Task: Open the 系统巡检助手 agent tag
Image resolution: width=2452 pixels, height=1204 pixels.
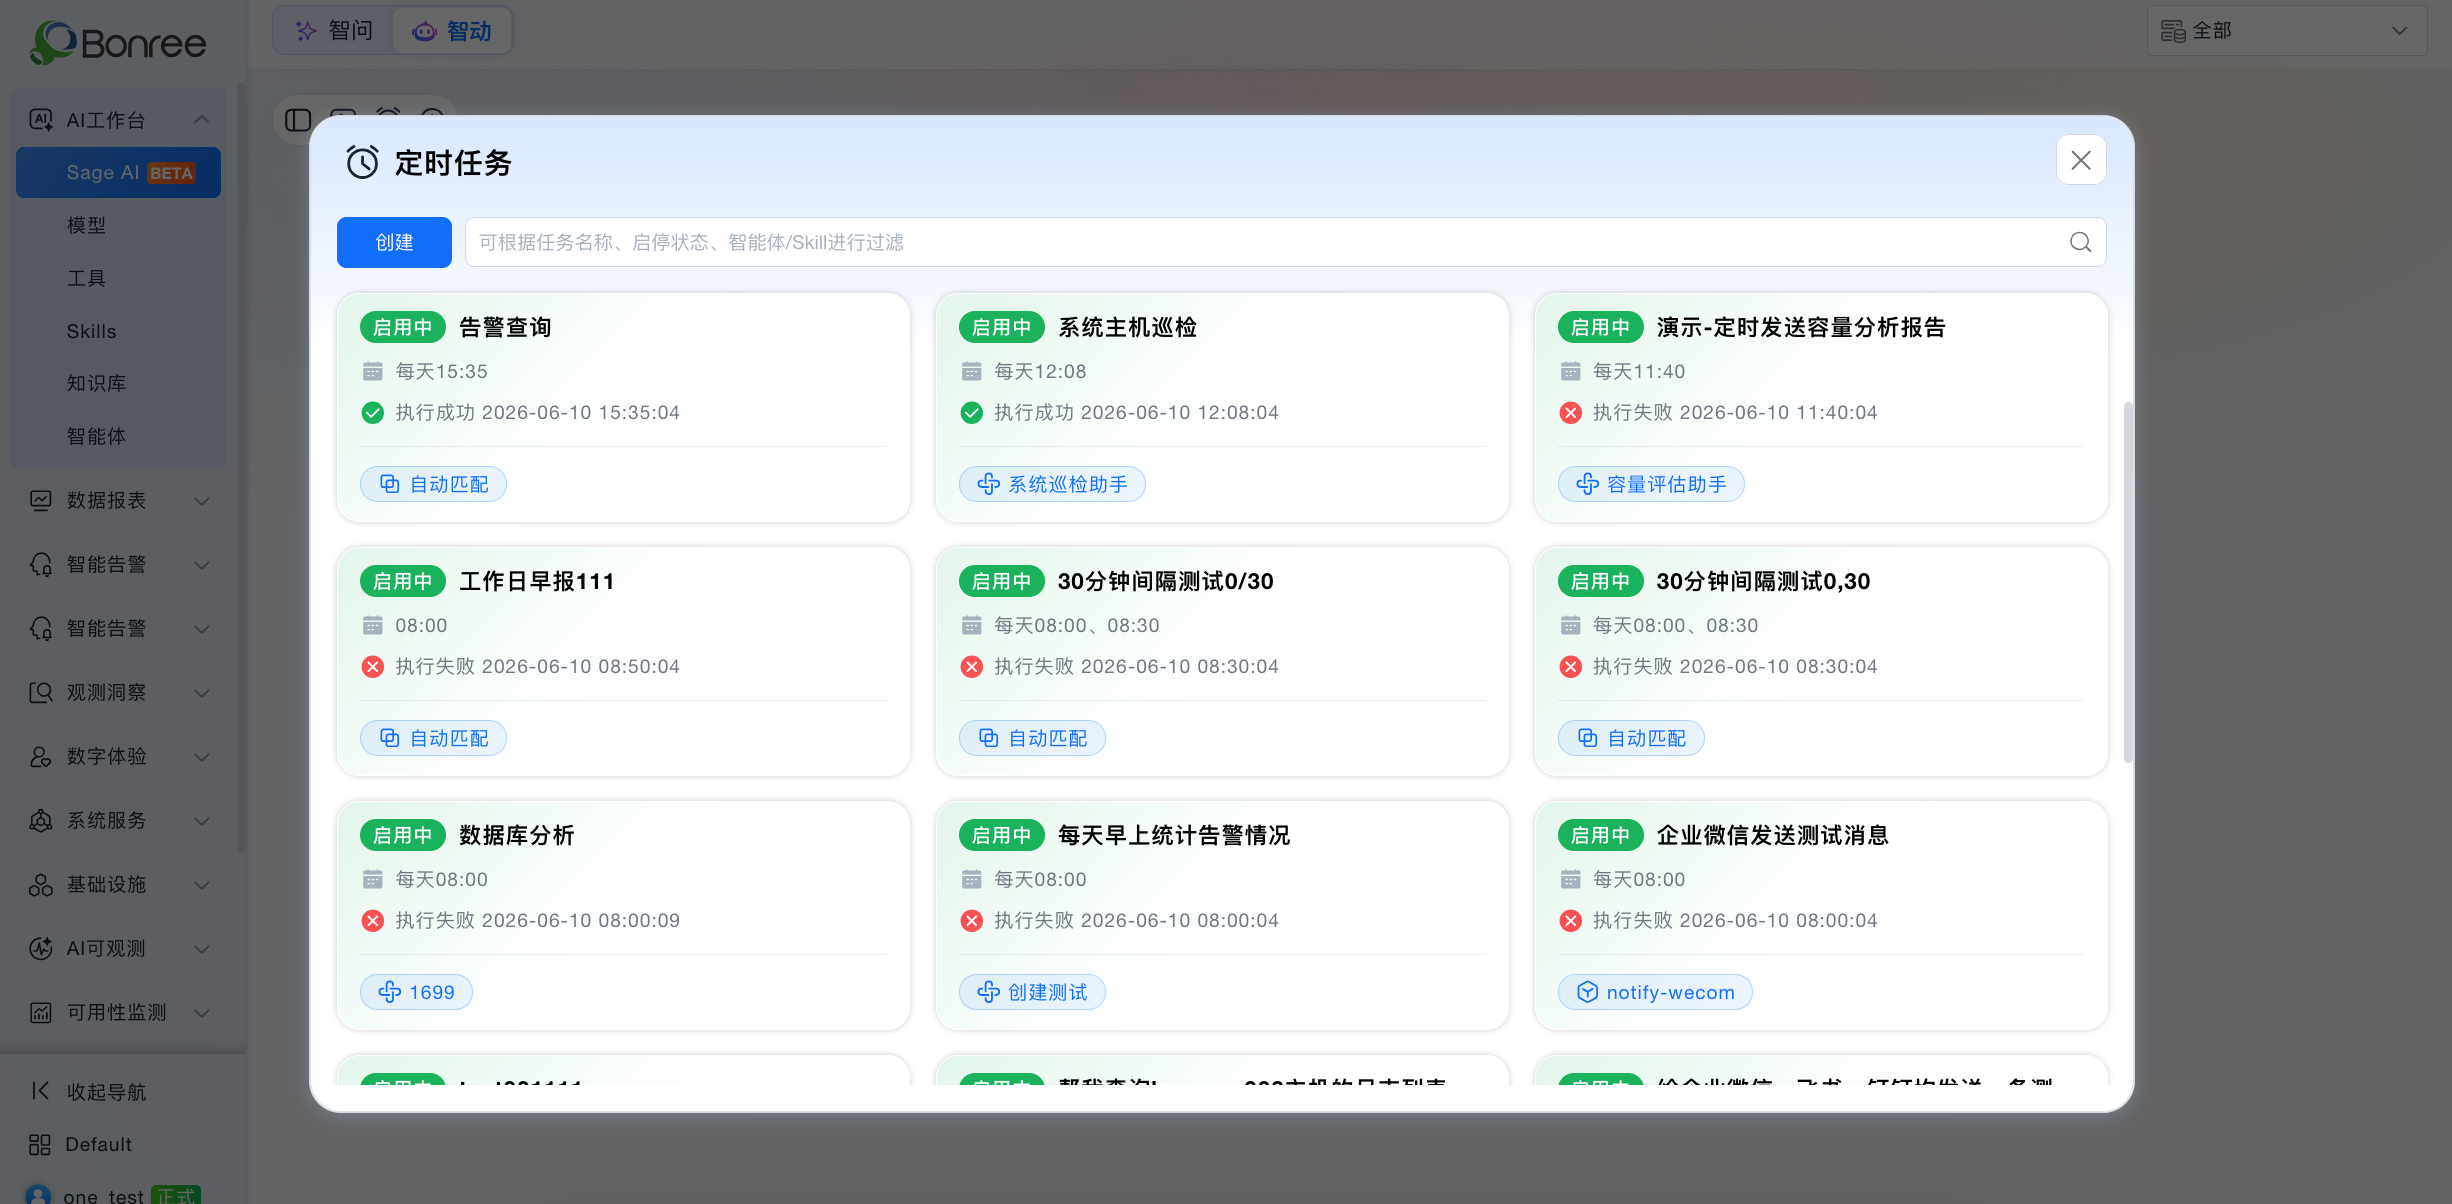Action: 1052,484
